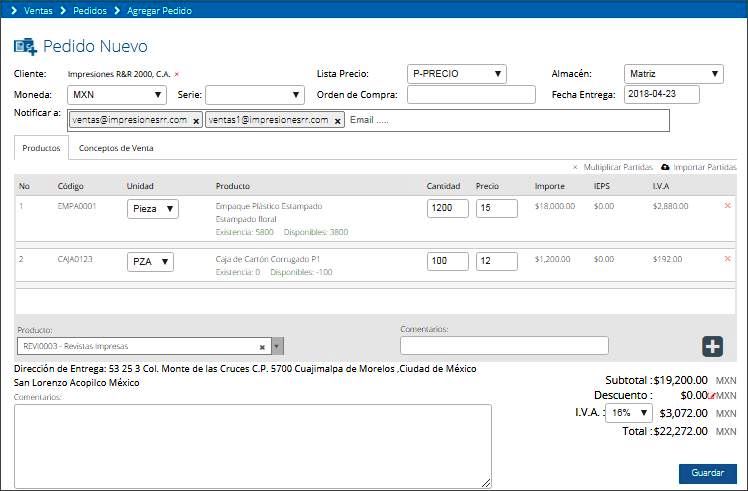
Task: Click the Importar Partidas cloud icon
Action: [x=665, y=167]
